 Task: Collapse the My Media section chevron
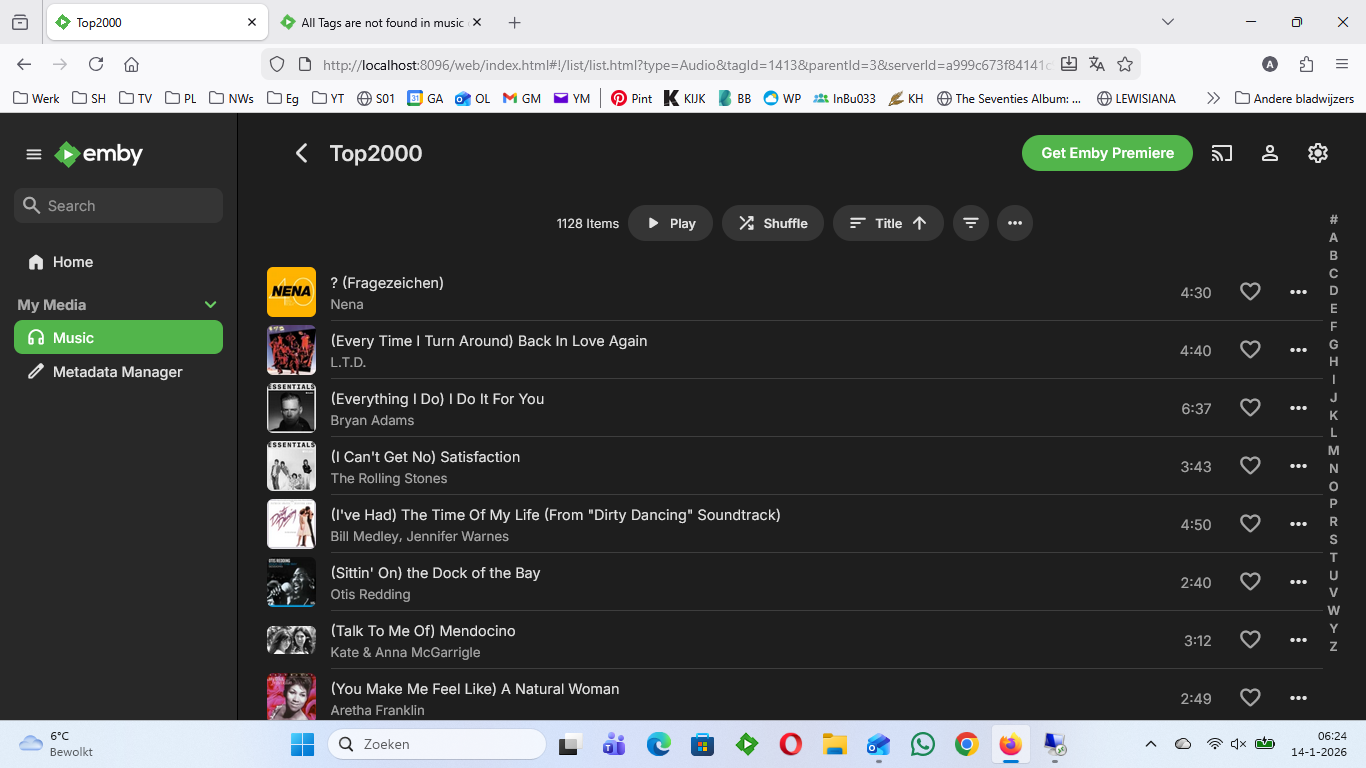click(x=210, y=305)
